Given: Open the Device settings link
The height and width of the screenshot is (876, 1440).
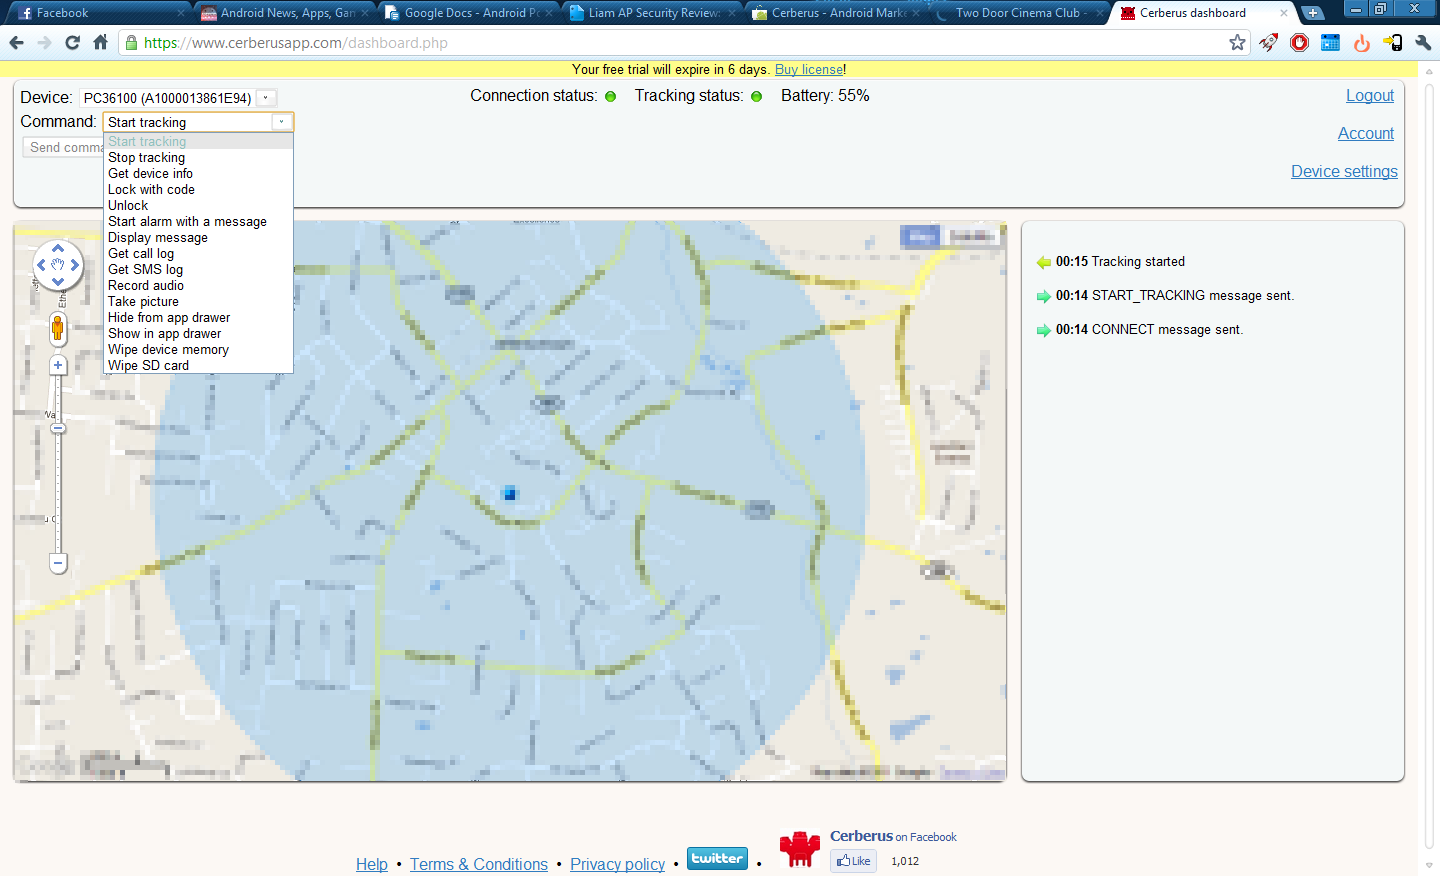Looking at the screenshot, I should pyautogui.click(x=1344, y=171).
